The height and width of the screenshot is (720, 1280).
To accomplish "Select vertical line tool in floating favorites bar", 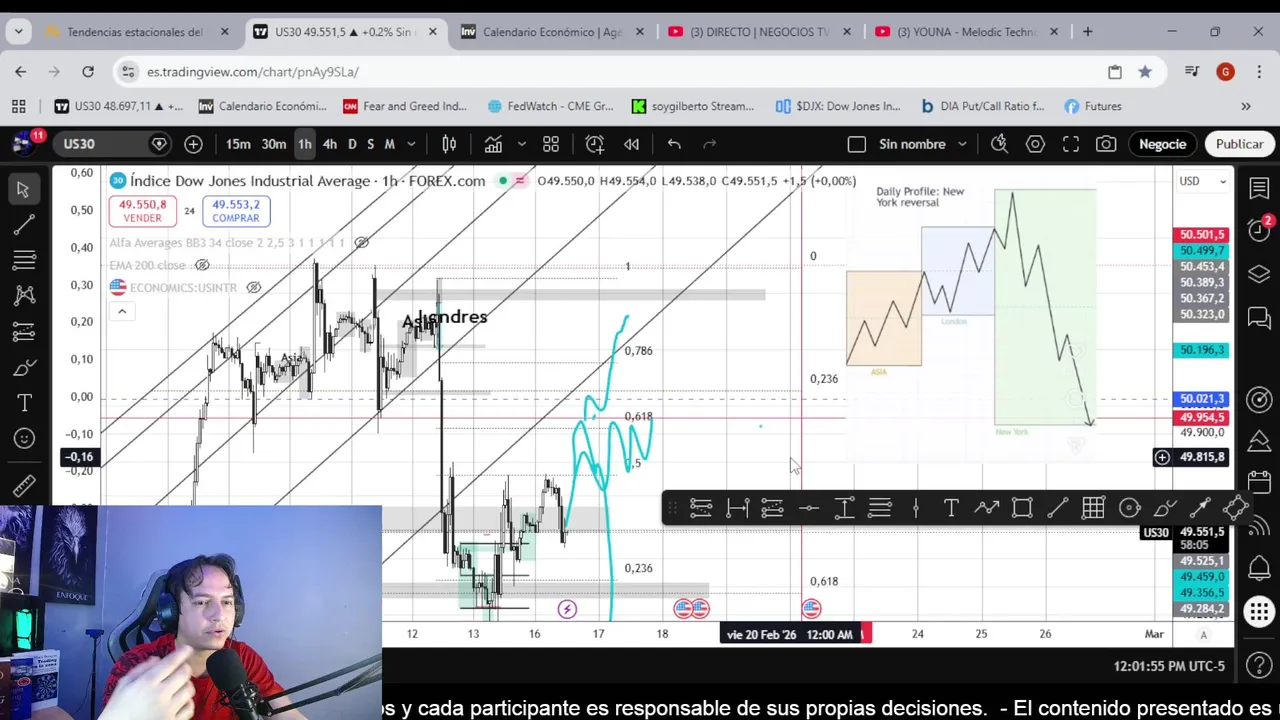I will click(x=915, y=509).
